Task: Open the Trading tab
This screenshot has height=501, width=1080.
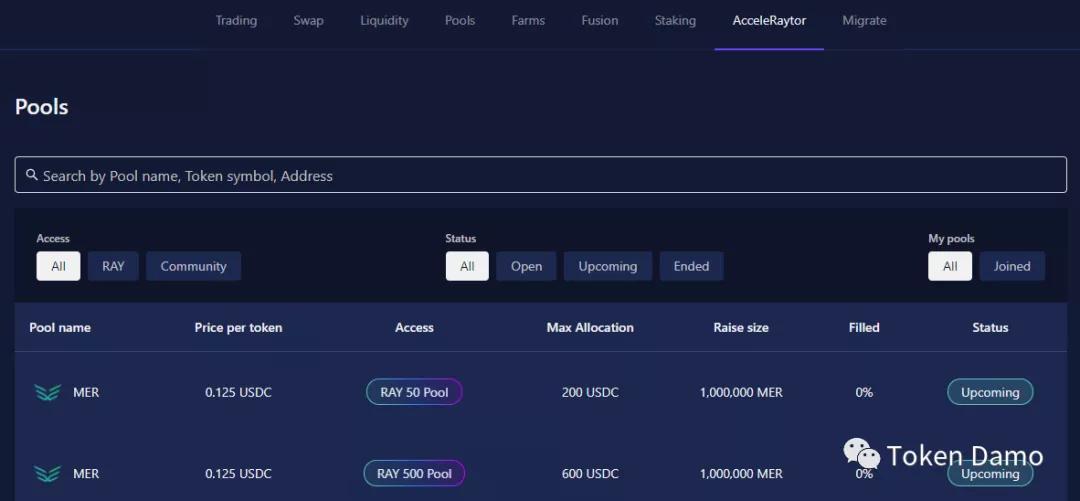Action: point(236,21)
